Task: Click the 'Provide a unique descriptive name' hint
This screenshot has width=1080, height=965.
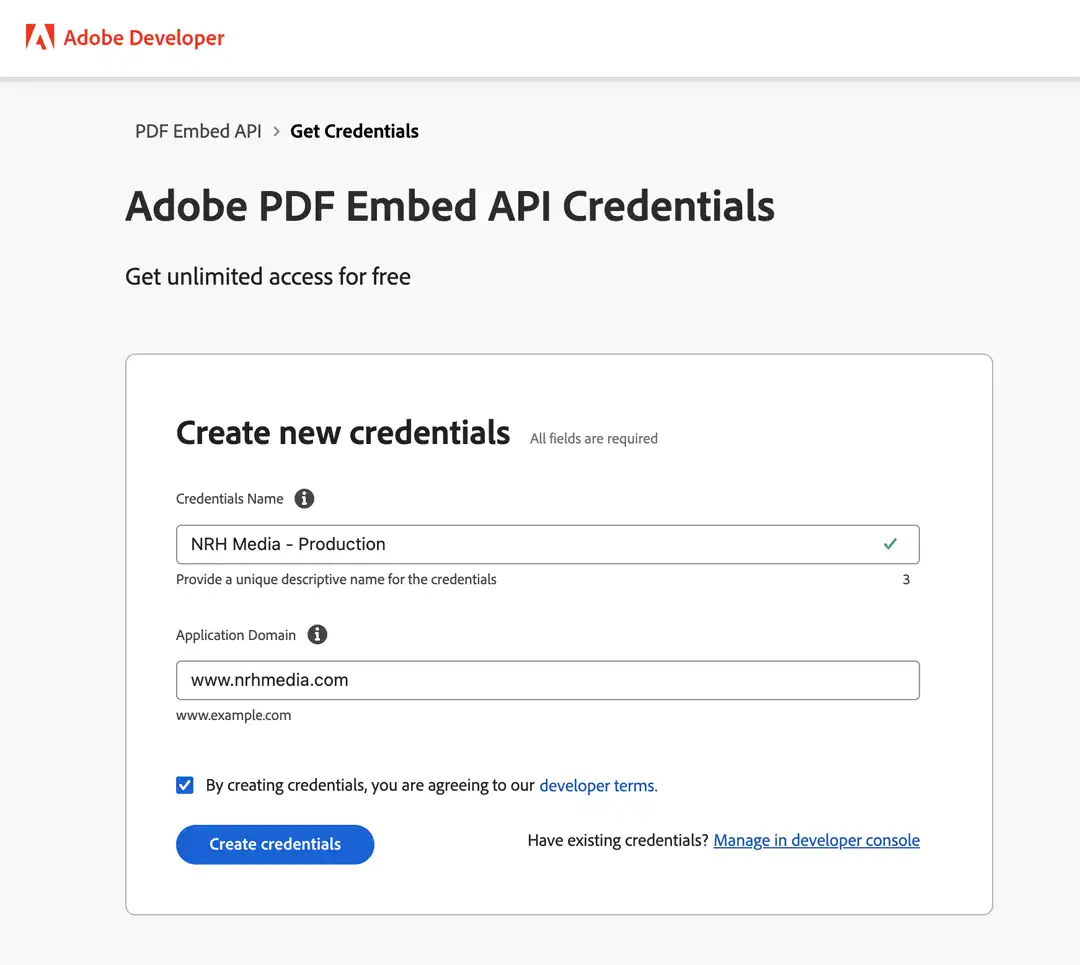Action: [336, 579]
